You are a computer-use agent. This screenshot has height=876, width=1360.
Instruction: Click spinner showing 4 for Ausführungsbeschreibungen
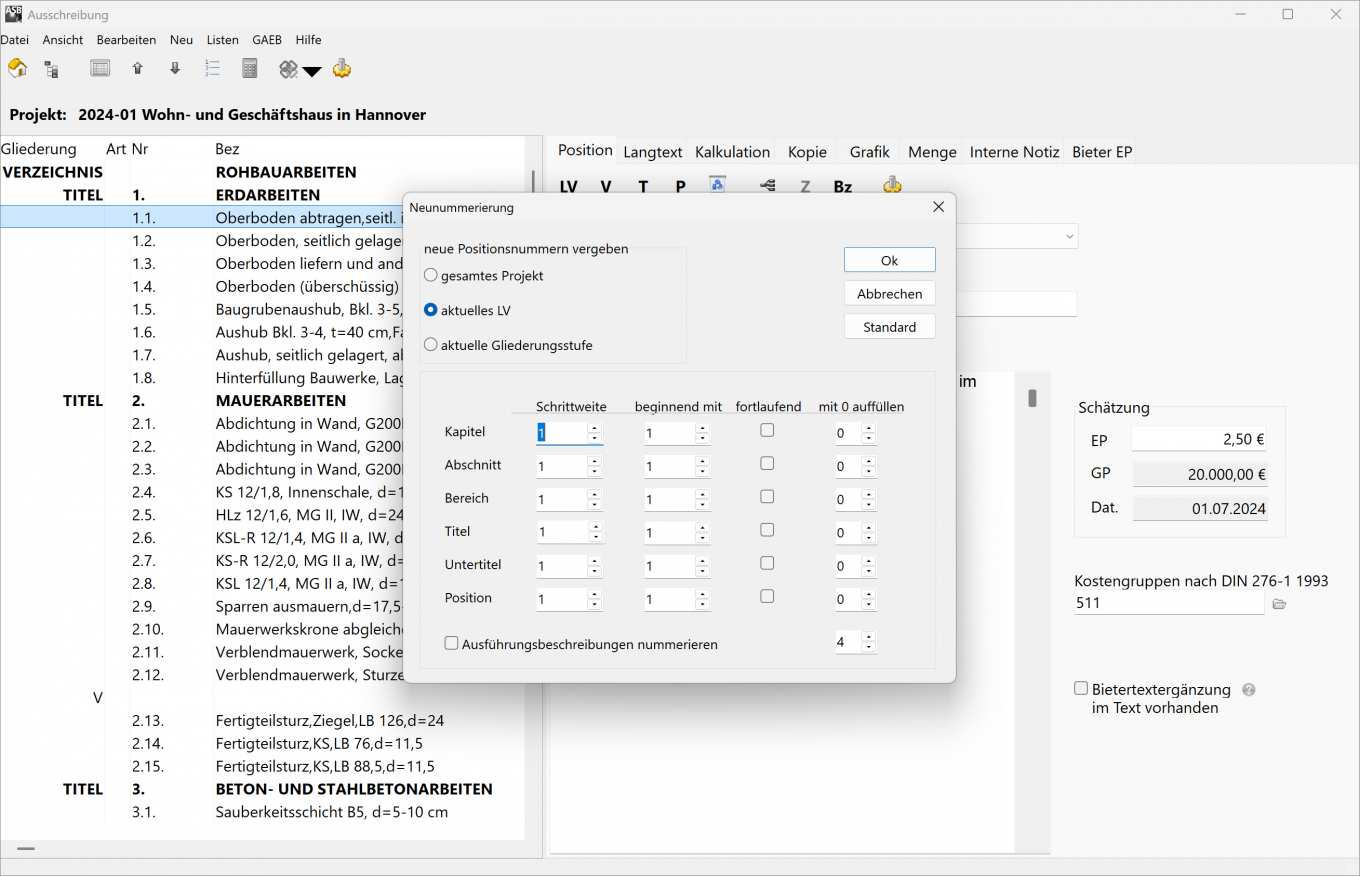[856, 642]
